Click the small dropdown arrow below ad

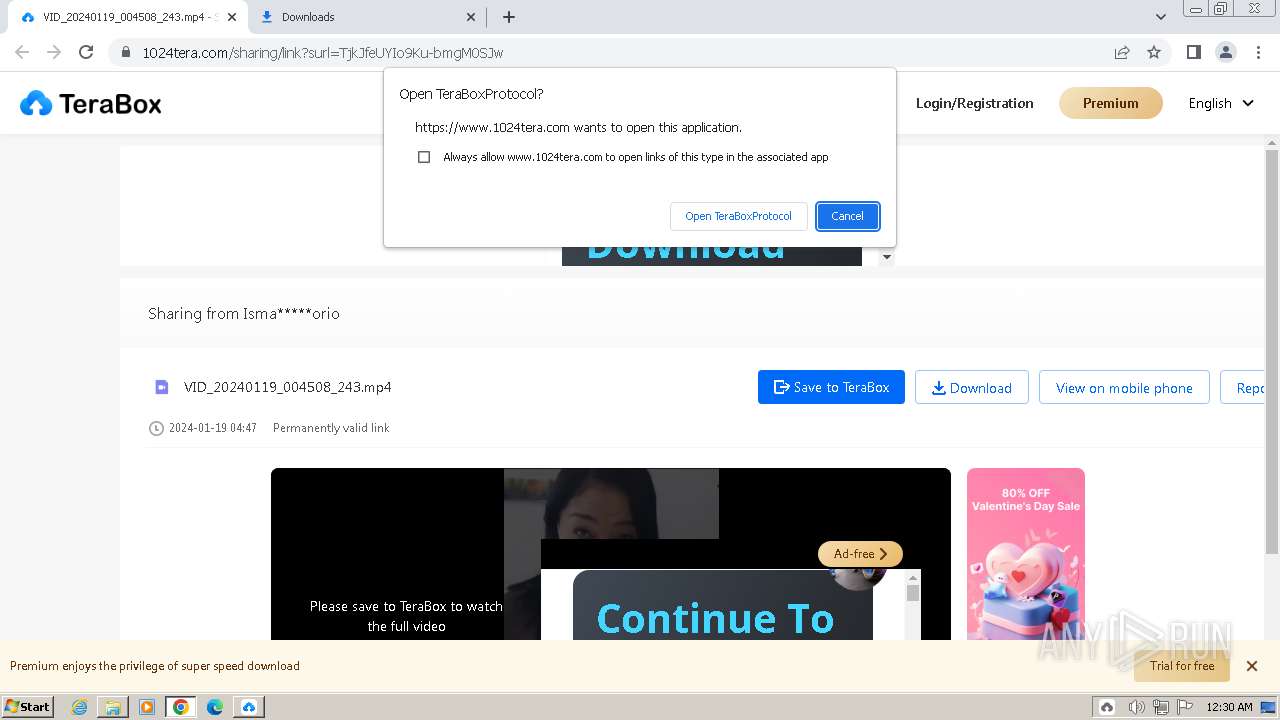point(886,258)
